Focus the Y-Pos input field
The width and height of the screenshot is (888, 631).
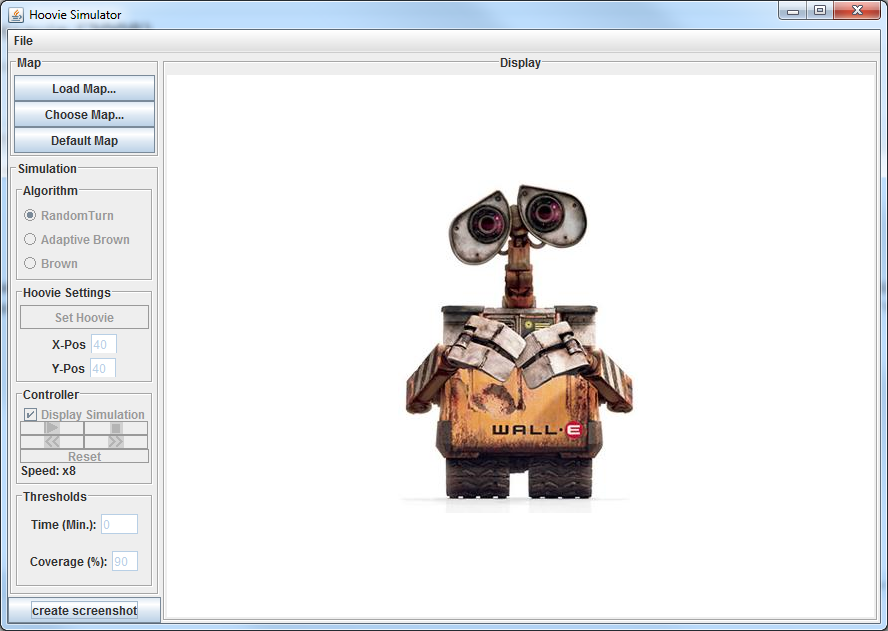103,369
